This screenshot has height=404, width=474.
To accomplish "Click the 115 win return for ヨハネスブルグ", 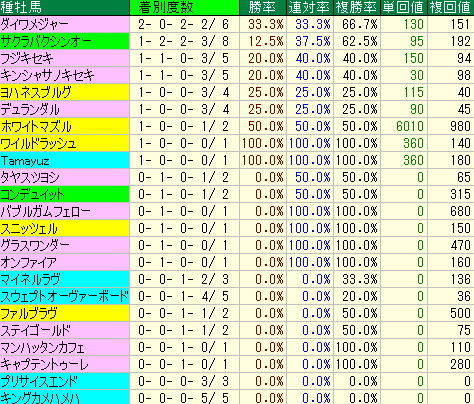I will 413,92.
